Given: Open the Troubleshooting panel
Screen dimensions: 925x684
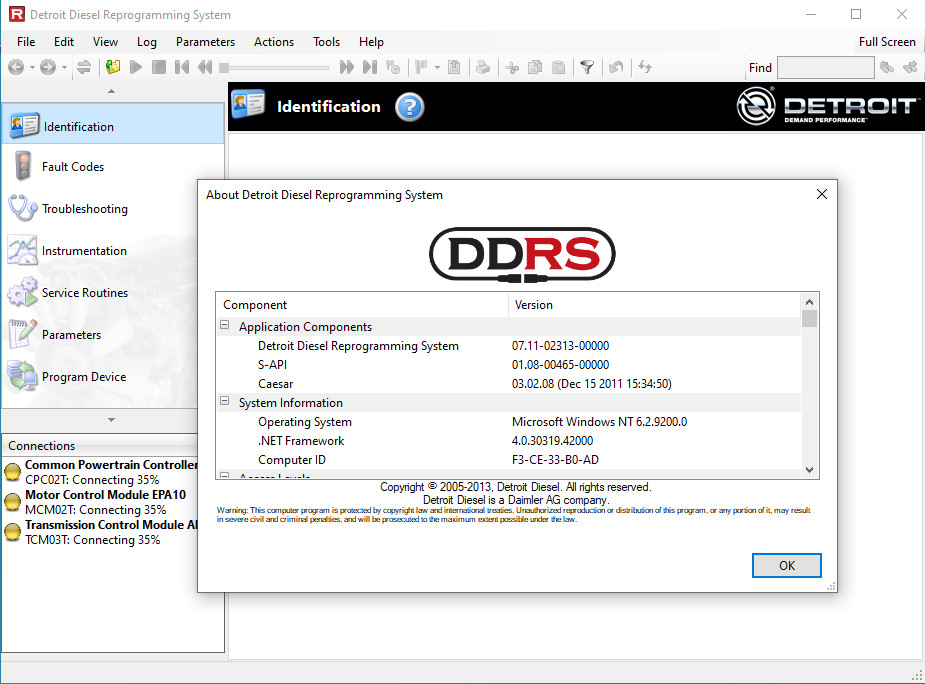Looking at the screenshot, I should click(x=84, y=209).
